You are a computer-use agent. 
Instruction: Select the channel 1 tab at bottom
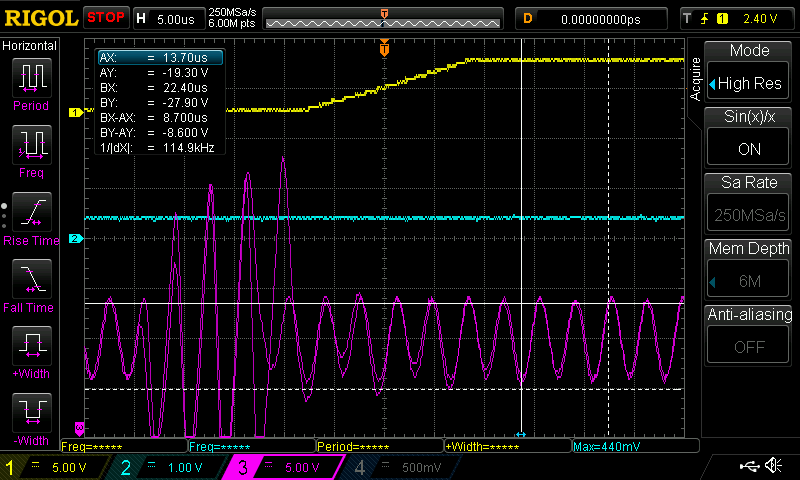50,467
